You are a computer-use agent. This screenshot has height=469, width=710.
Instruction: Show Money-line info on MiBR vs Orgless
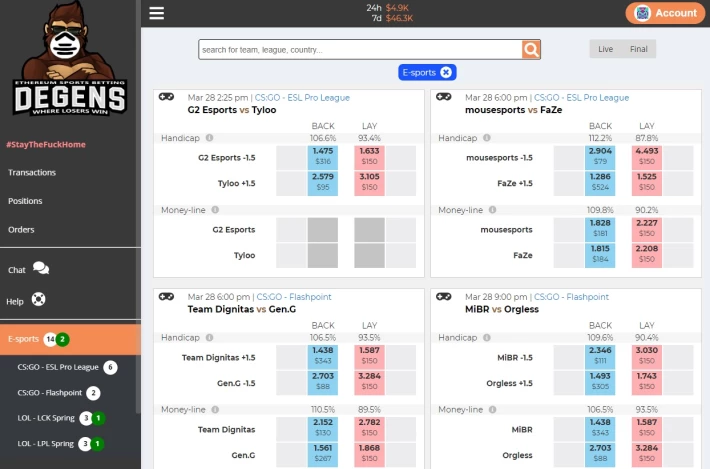pyautogui.click(x=492, y=409)
